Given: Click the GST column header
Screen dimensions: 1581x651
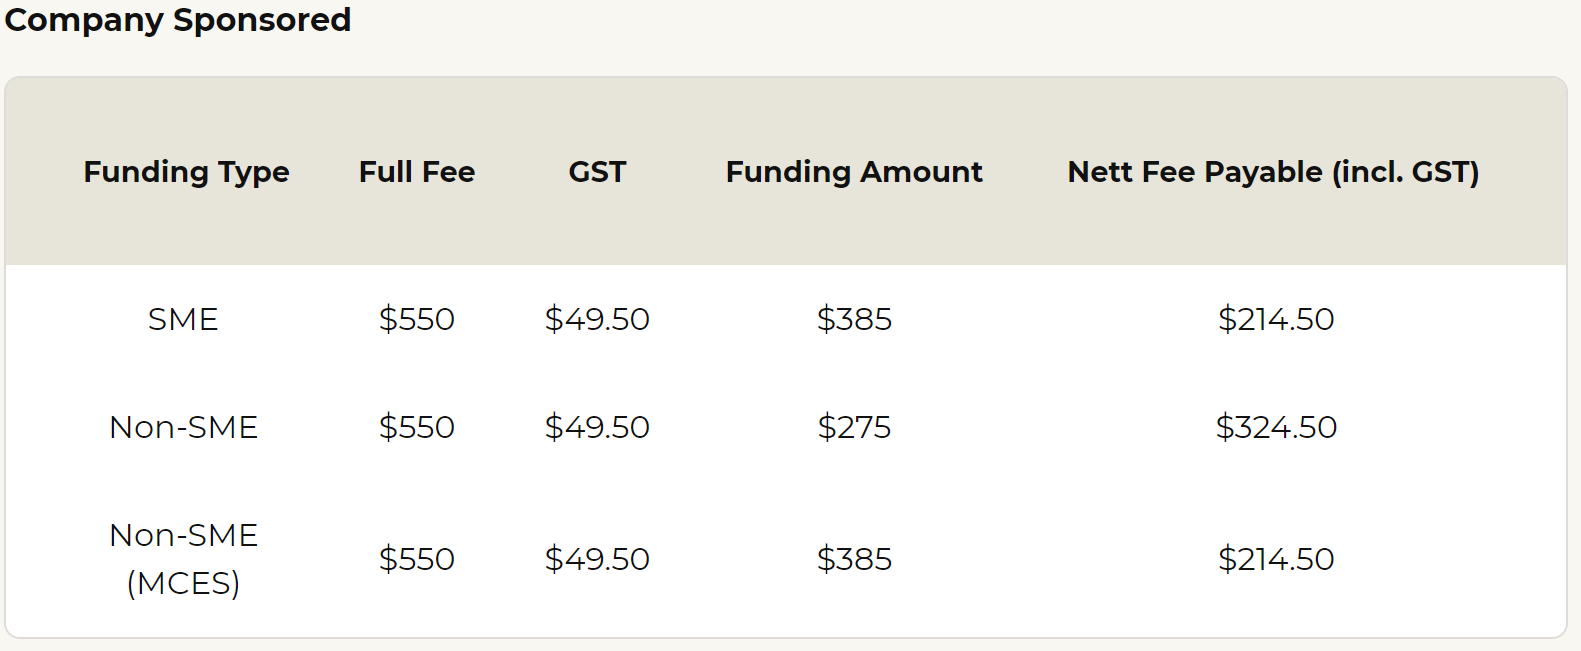Looking at the screenshot, I should pyautogui.click(x=597, y=172).
